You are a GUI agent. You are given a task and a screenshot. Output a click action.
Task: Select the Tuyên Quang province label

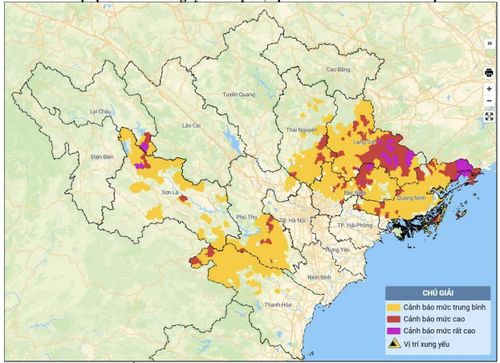(x=239, y=94)
